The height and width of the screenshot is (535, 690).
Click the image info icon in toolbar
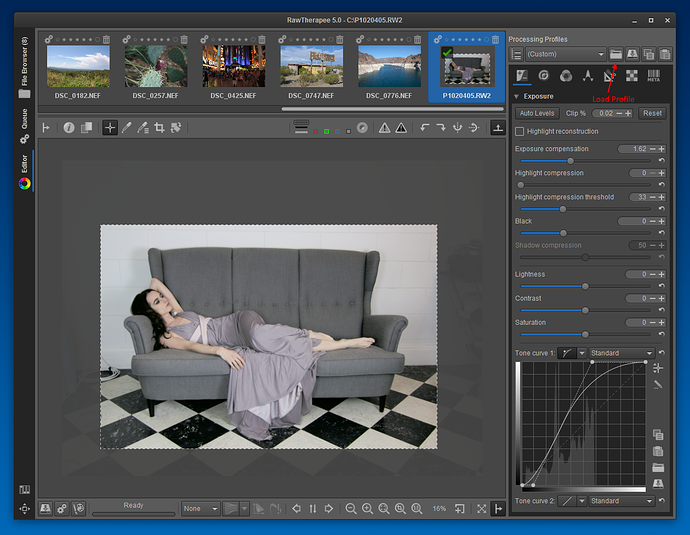(x=69, y=128)
